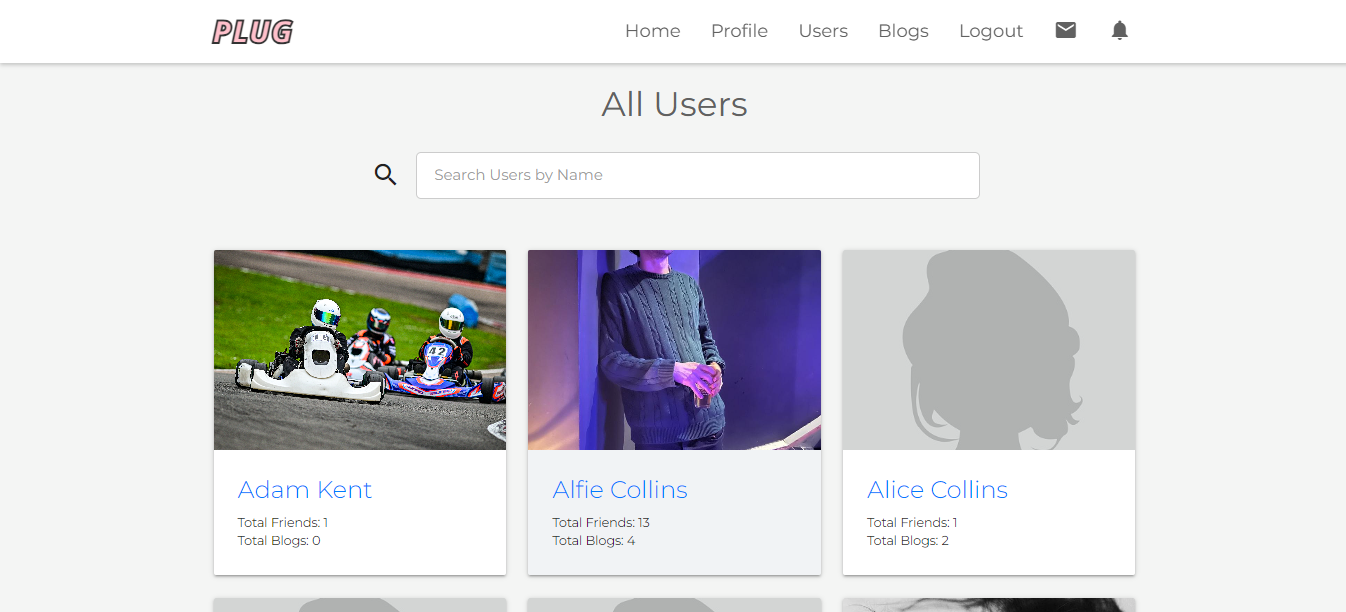
Task: Select the All Users page heading
Action: [x=674, y=104]
